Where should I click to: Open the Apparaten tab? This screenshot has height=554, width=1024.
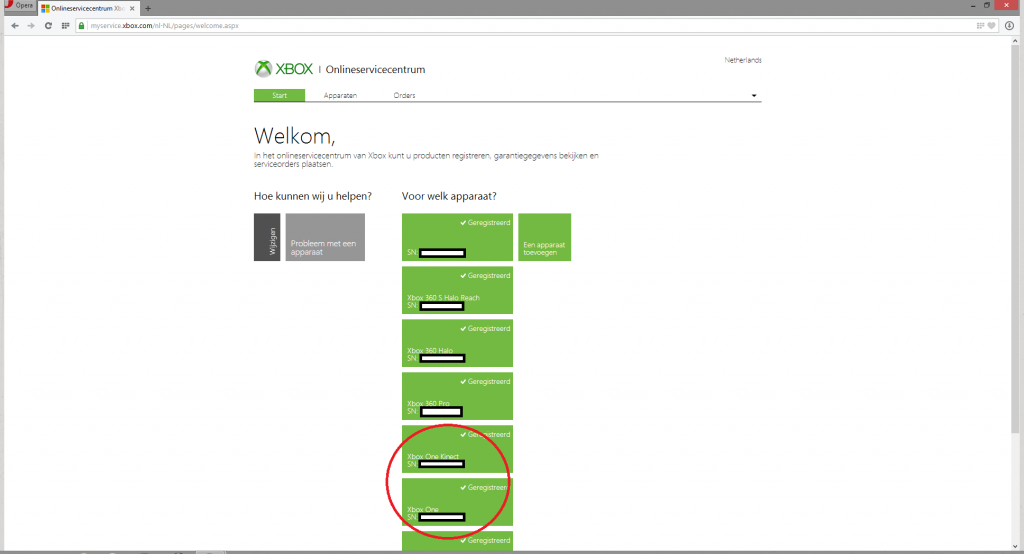click(x=340, y=95)
